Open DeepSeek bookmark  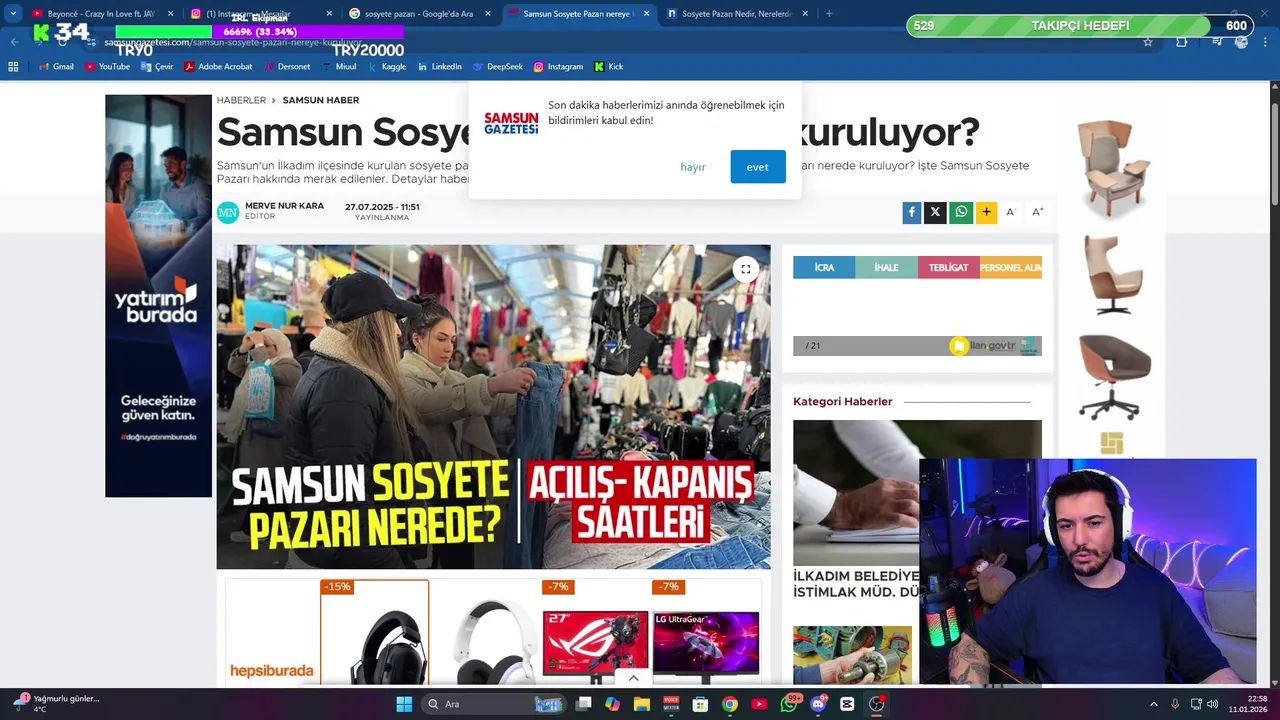(x=498, y=67)
